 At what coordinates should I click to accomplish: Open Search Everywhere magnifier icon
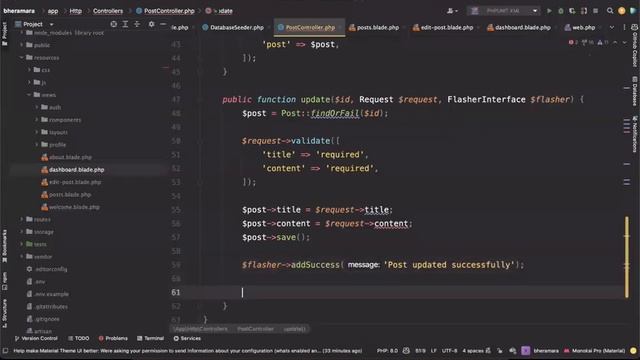(610, 11)
